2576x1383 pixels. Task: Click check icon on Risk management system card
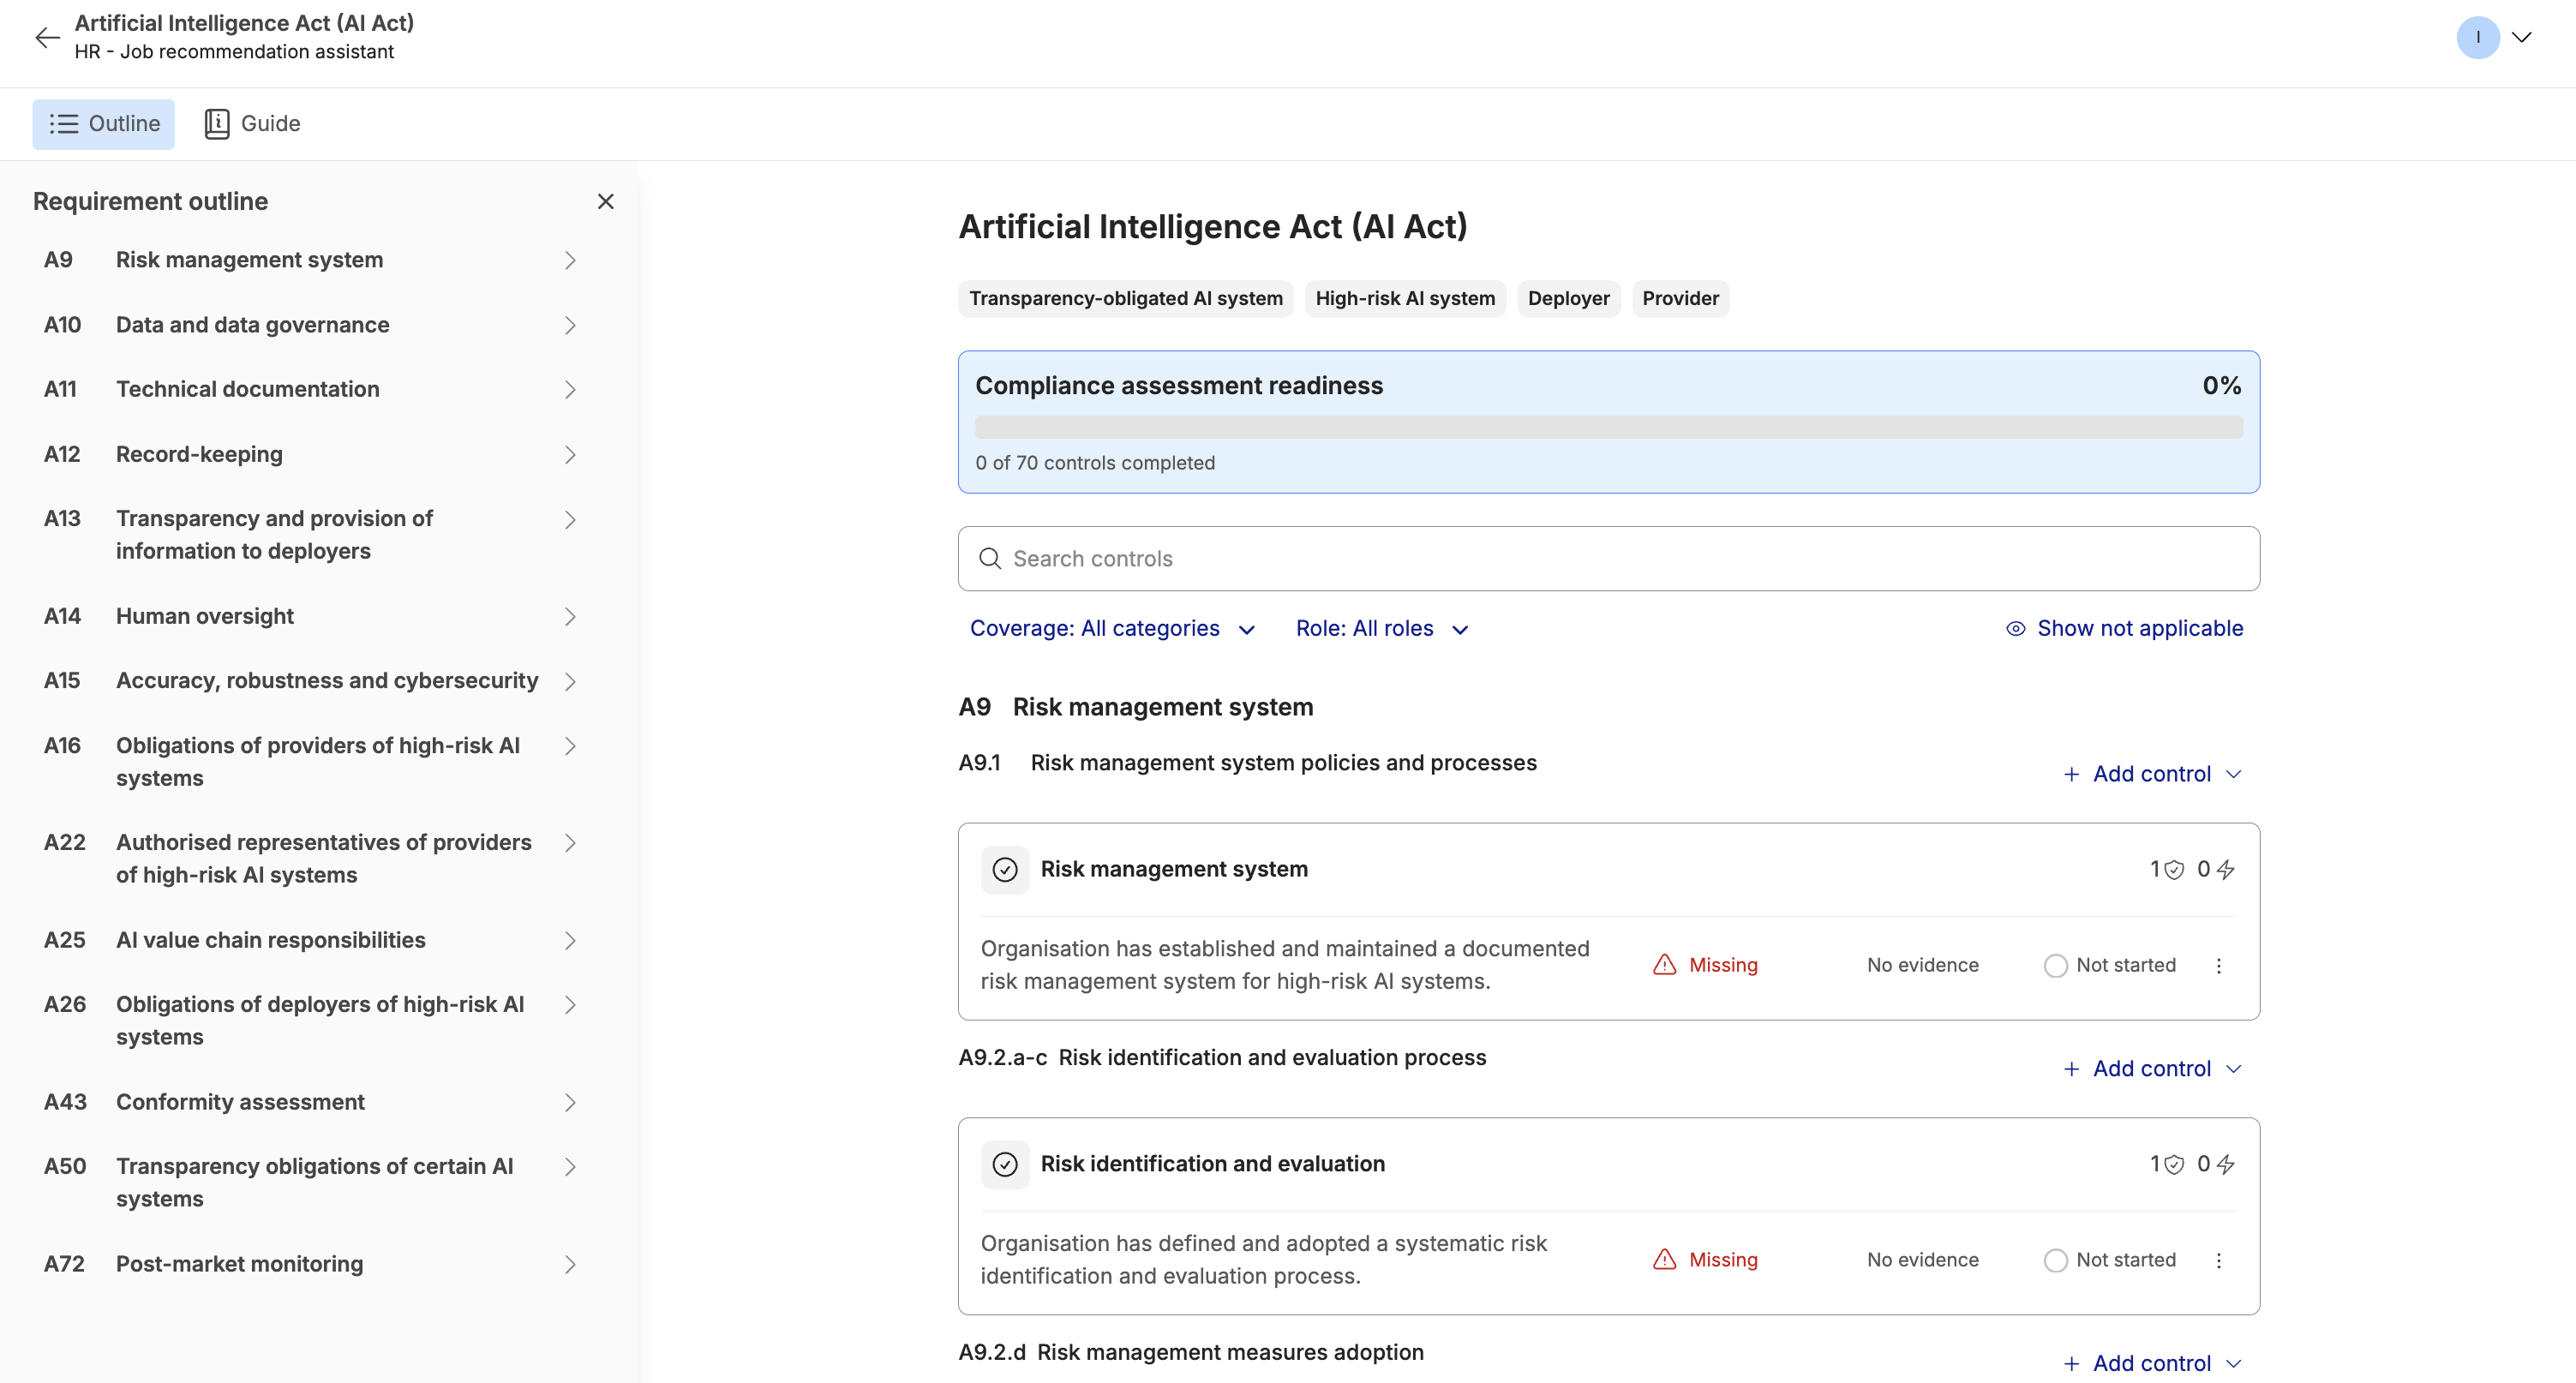[x=1005, y=870]
